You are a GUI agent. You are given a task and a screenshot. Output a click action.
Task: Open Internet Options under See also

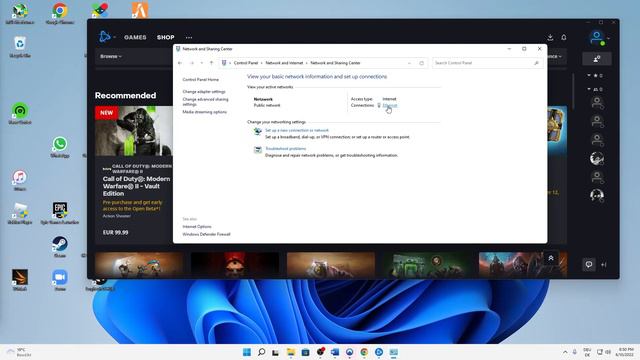point(197,227)
